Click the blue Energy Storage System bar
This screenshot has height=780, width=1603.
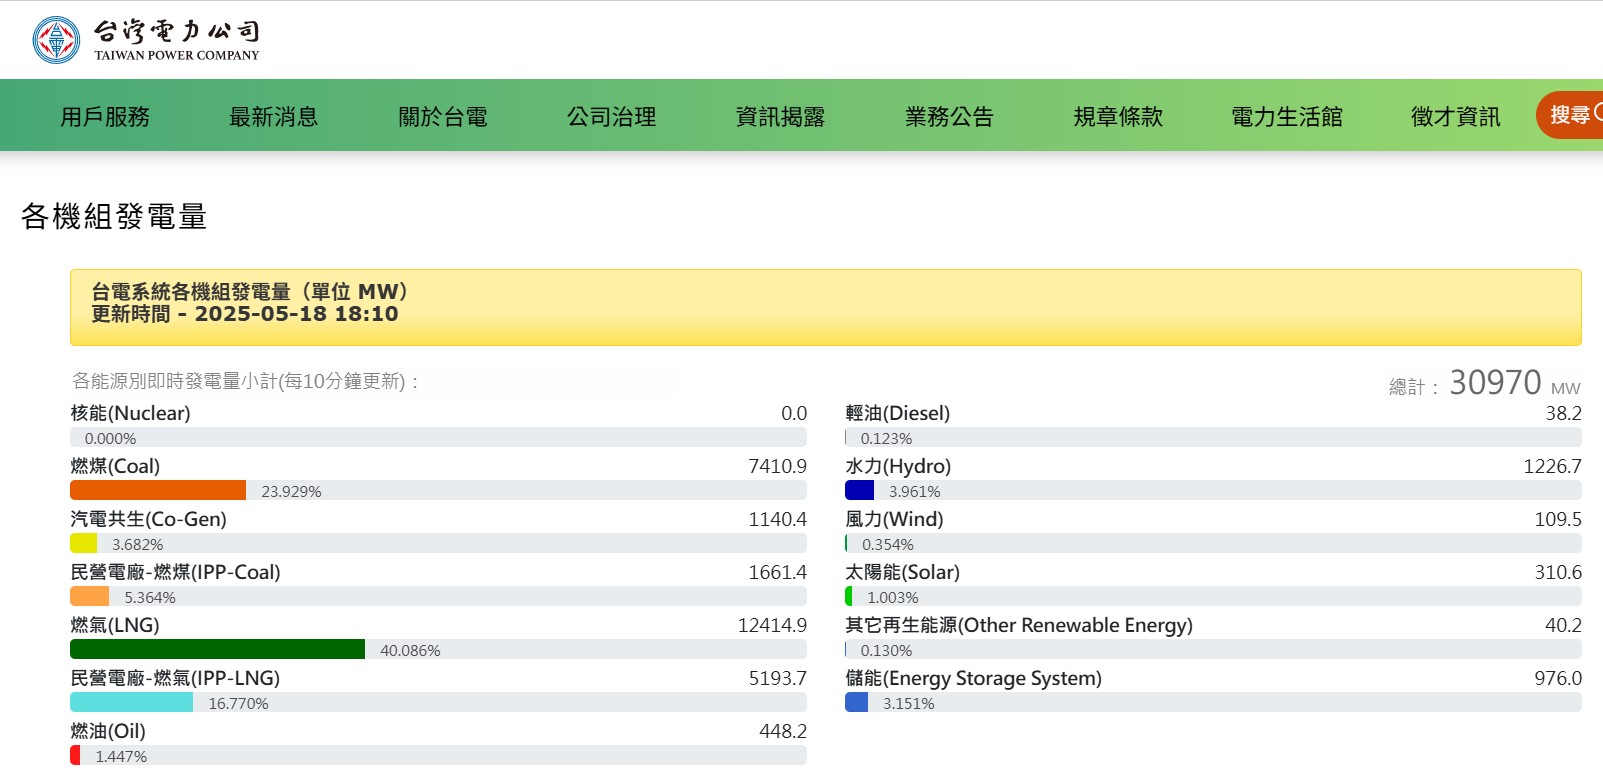click(856, 702)
